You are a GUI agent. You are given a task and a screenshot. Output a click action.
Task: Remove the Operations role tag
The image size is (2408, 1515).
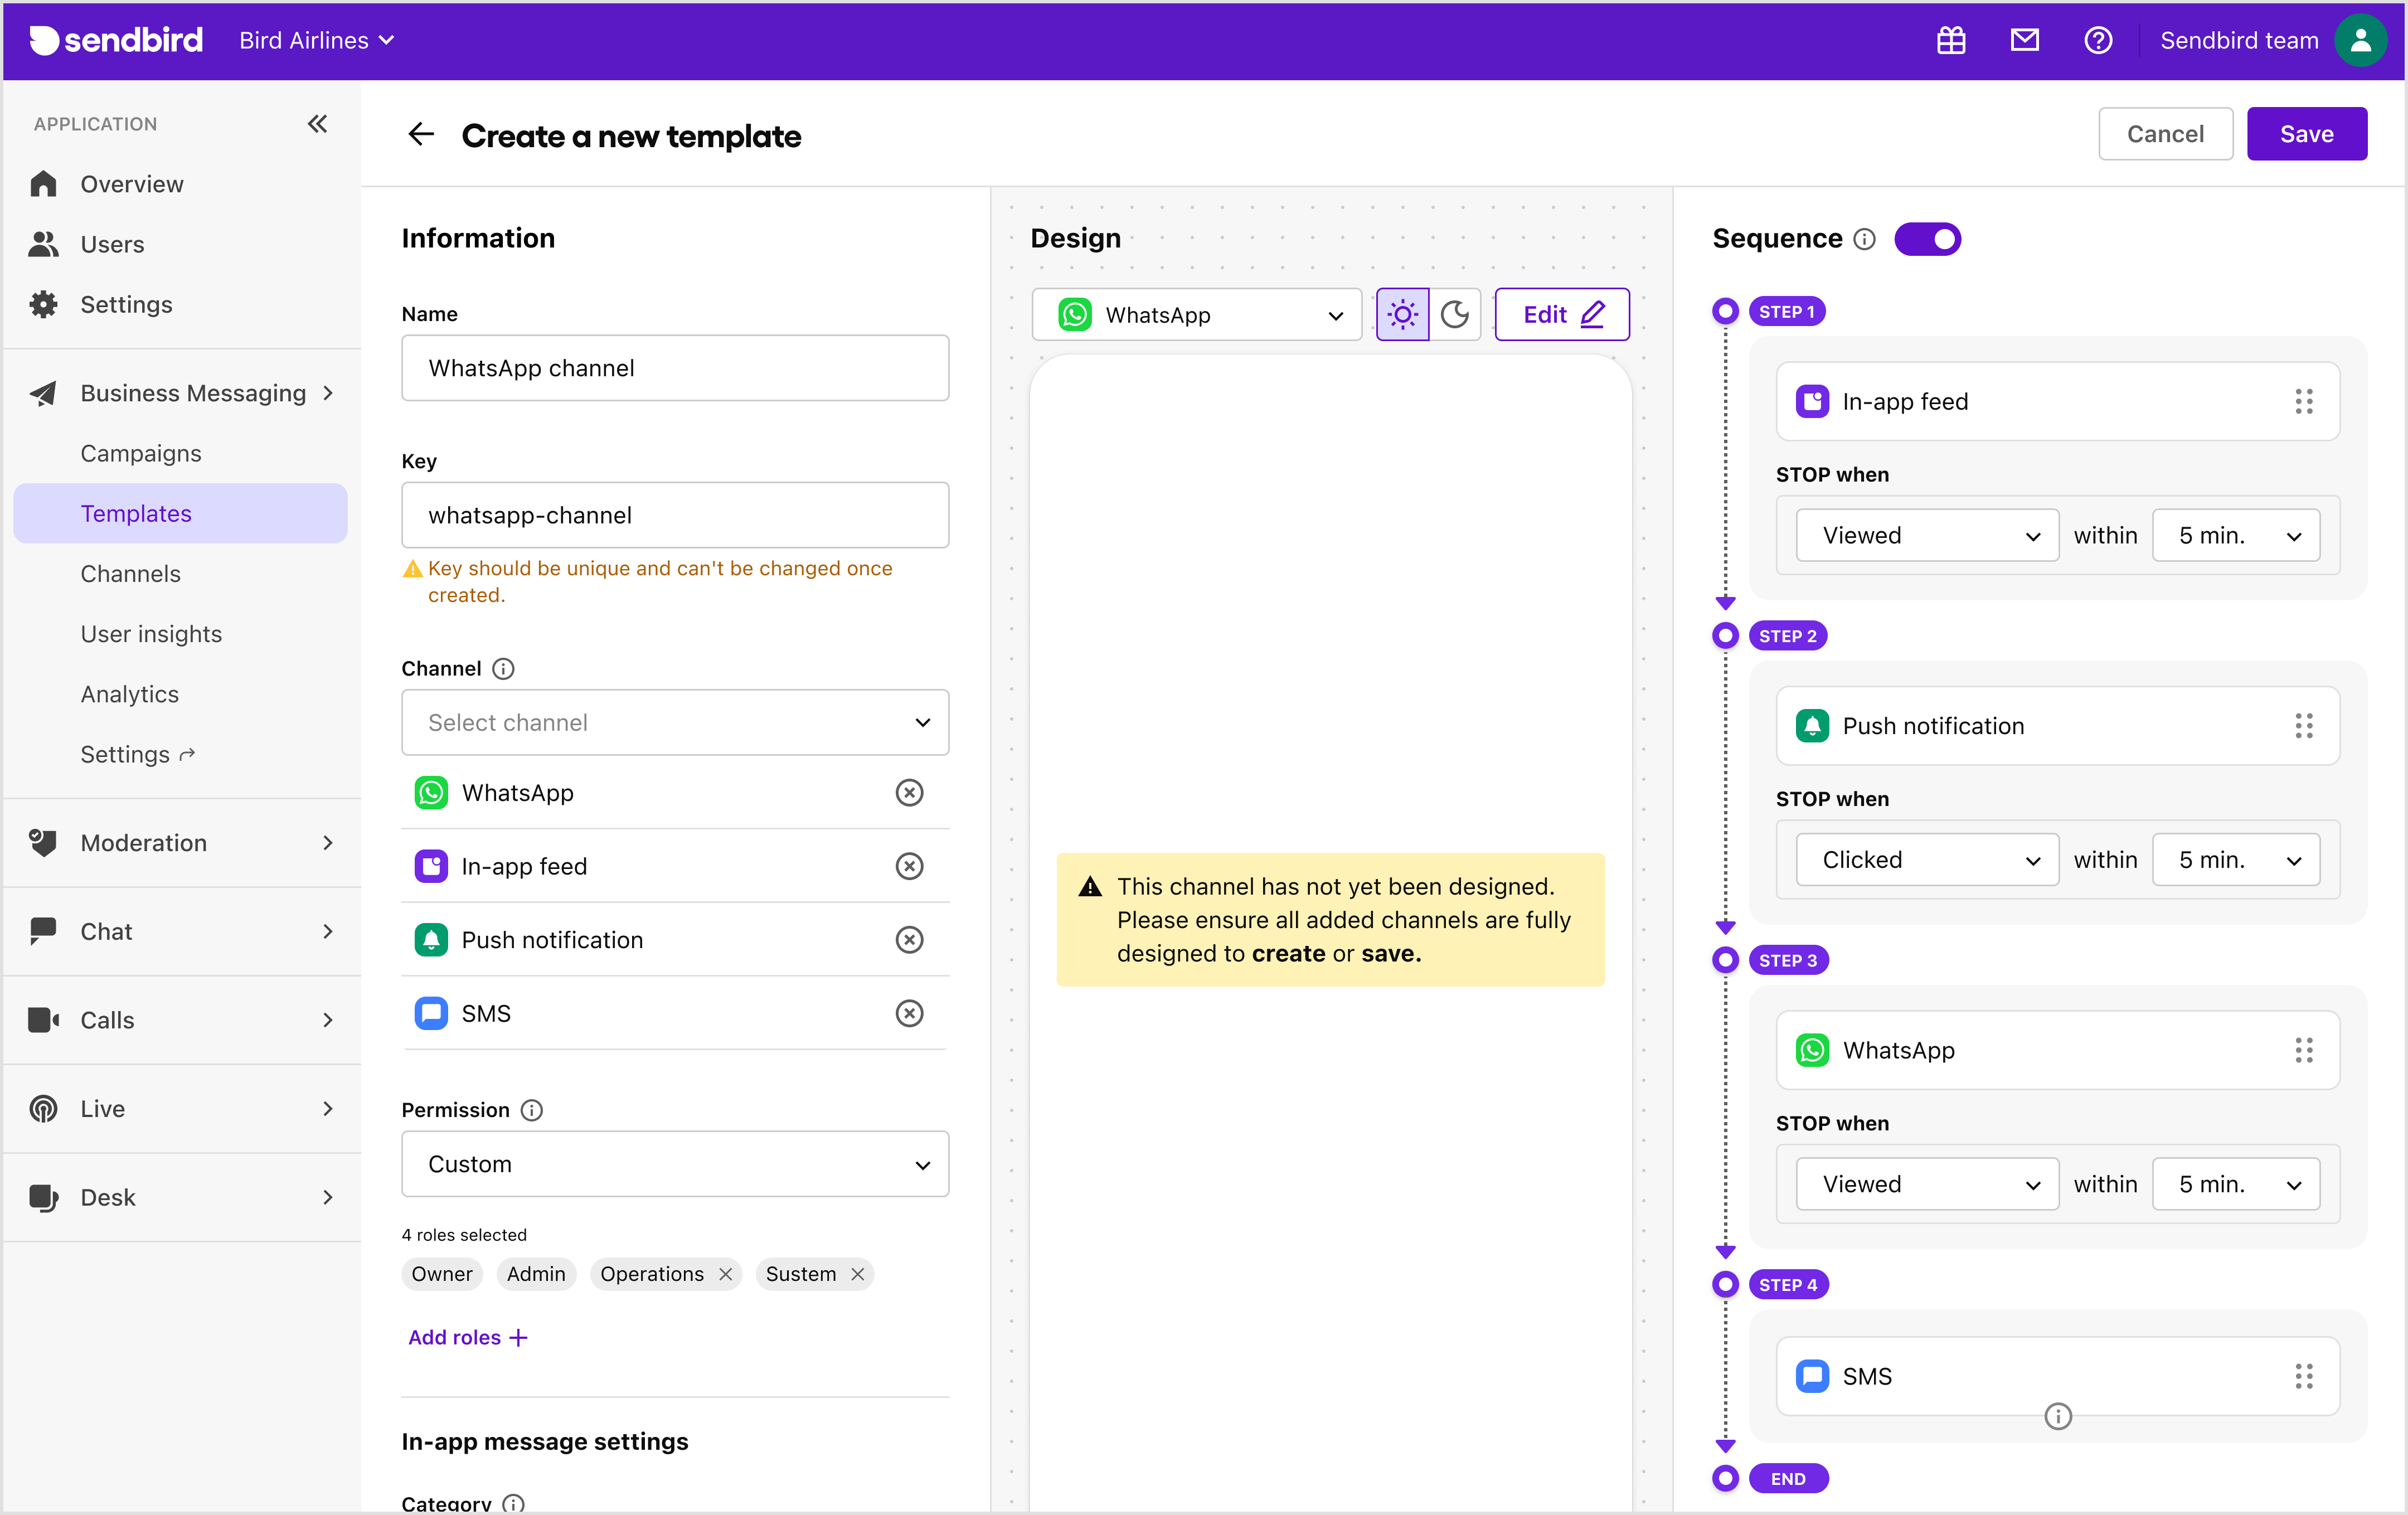pos(726,1274)
